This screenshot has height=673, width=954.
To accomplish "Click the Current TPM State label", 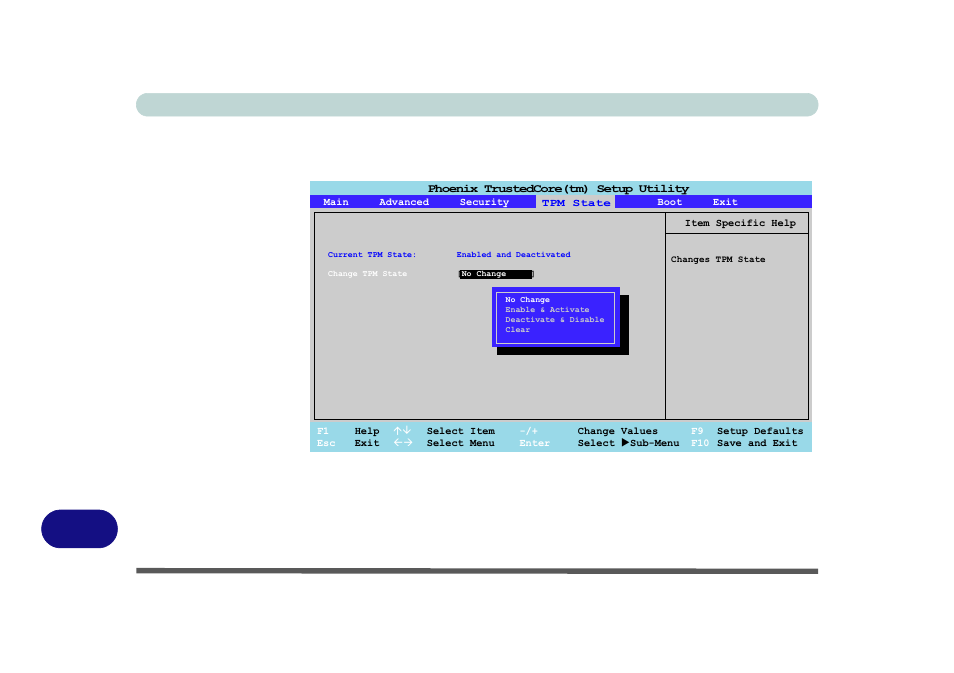I will 372,254.
